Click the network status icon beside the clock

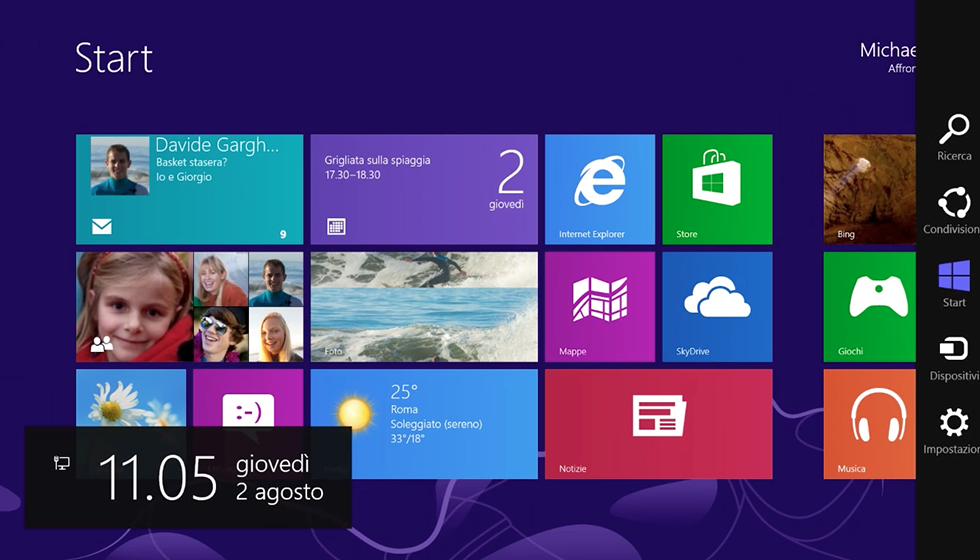click(62, 463)
